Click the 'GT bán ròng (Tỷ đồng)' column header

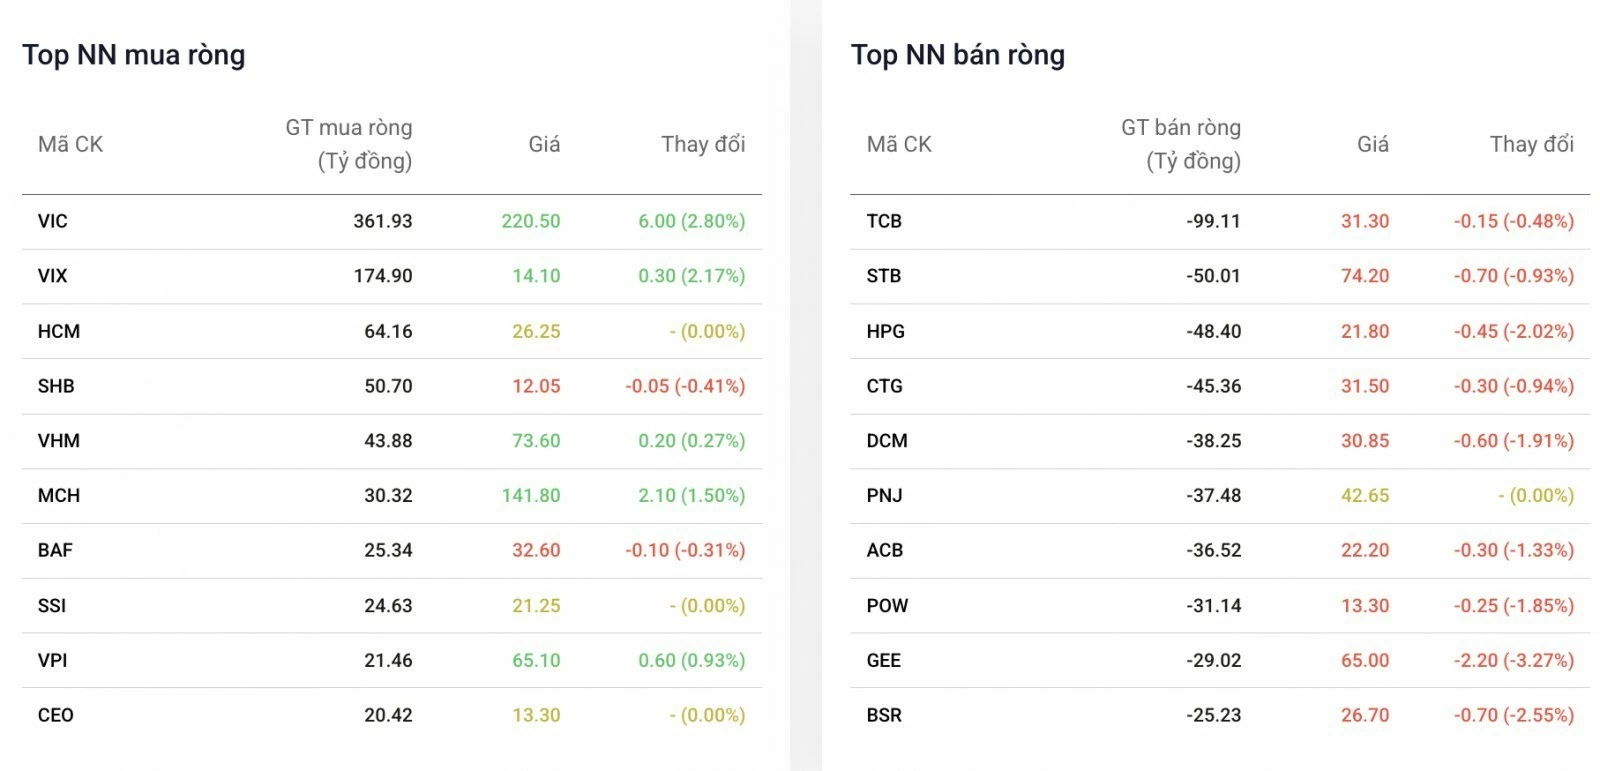(1180, 144)
